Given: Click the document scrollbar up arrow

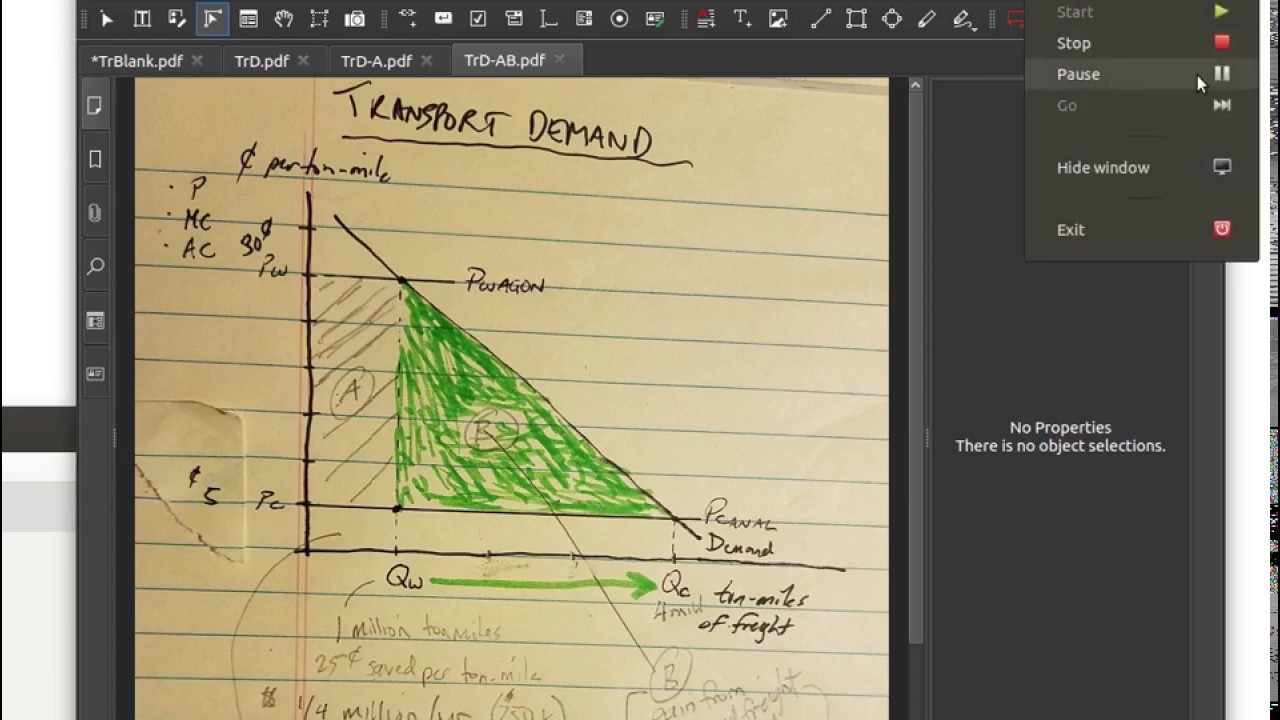Looking at the screenshot, I should click(915, 86).
